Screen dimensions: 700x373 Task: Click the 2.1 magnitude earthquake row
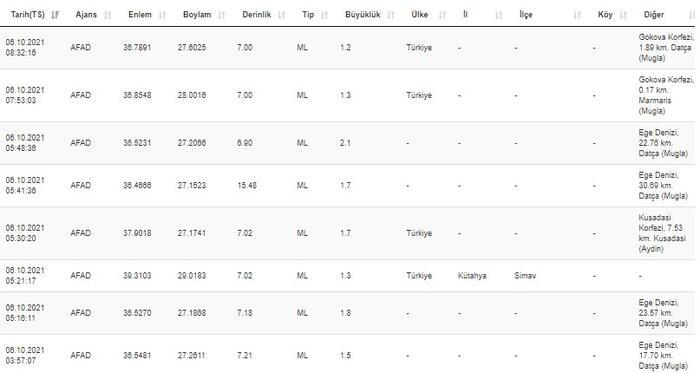coord(348,143)
